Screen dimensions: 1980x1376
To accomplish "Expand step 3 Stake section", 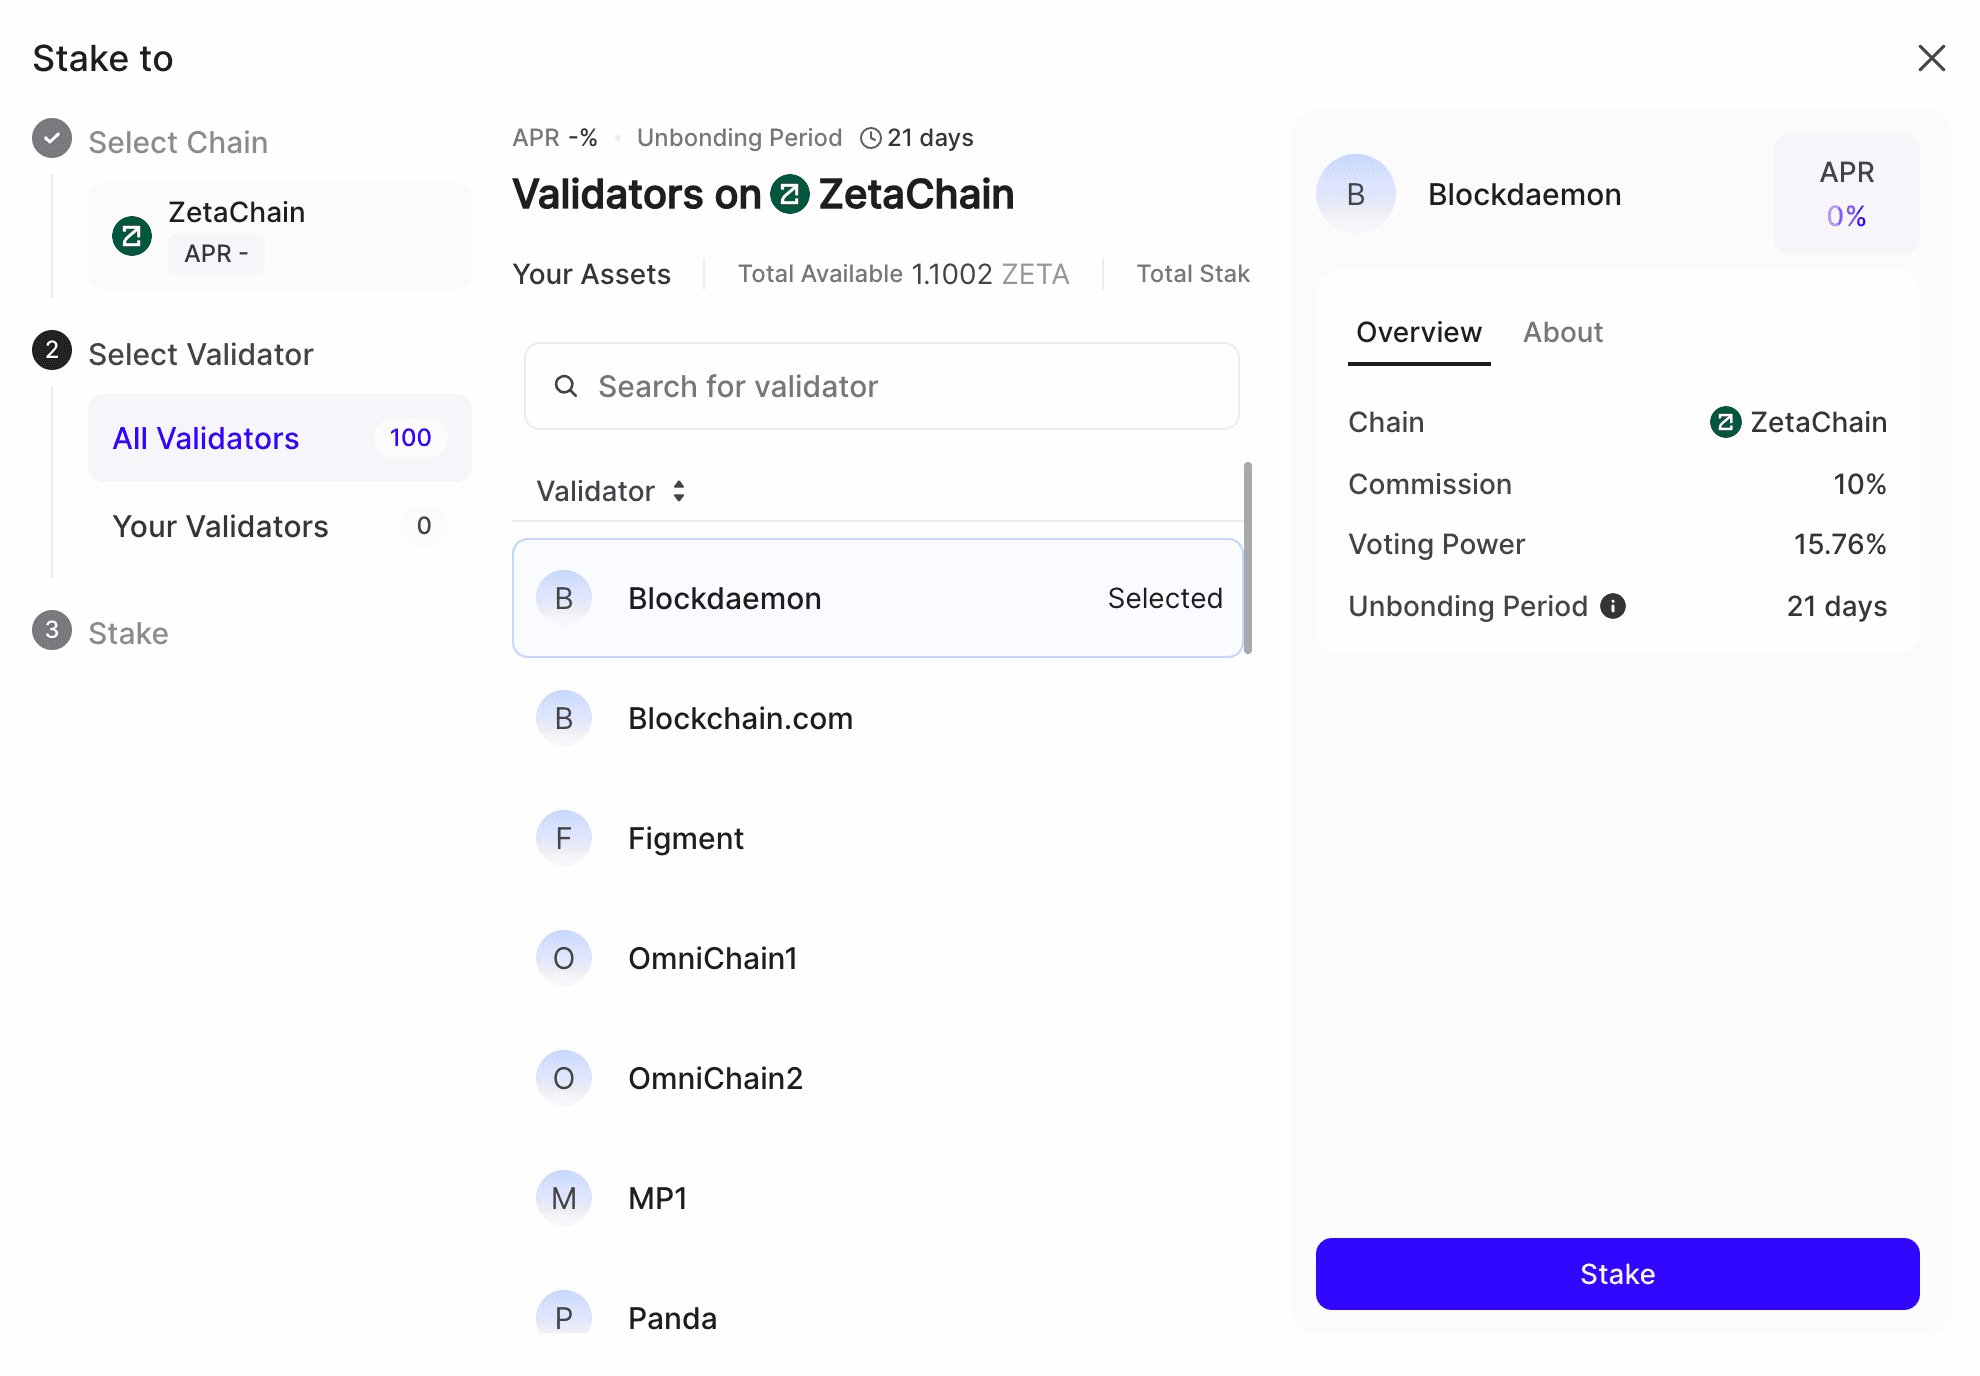I will point(128,632).
